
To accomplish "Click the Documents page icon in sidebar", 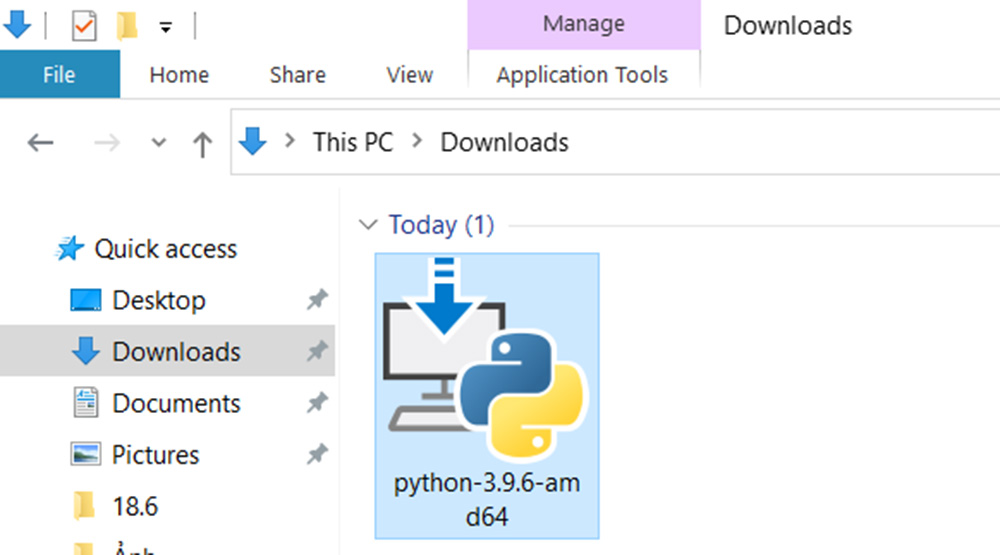I will point(85,403).
